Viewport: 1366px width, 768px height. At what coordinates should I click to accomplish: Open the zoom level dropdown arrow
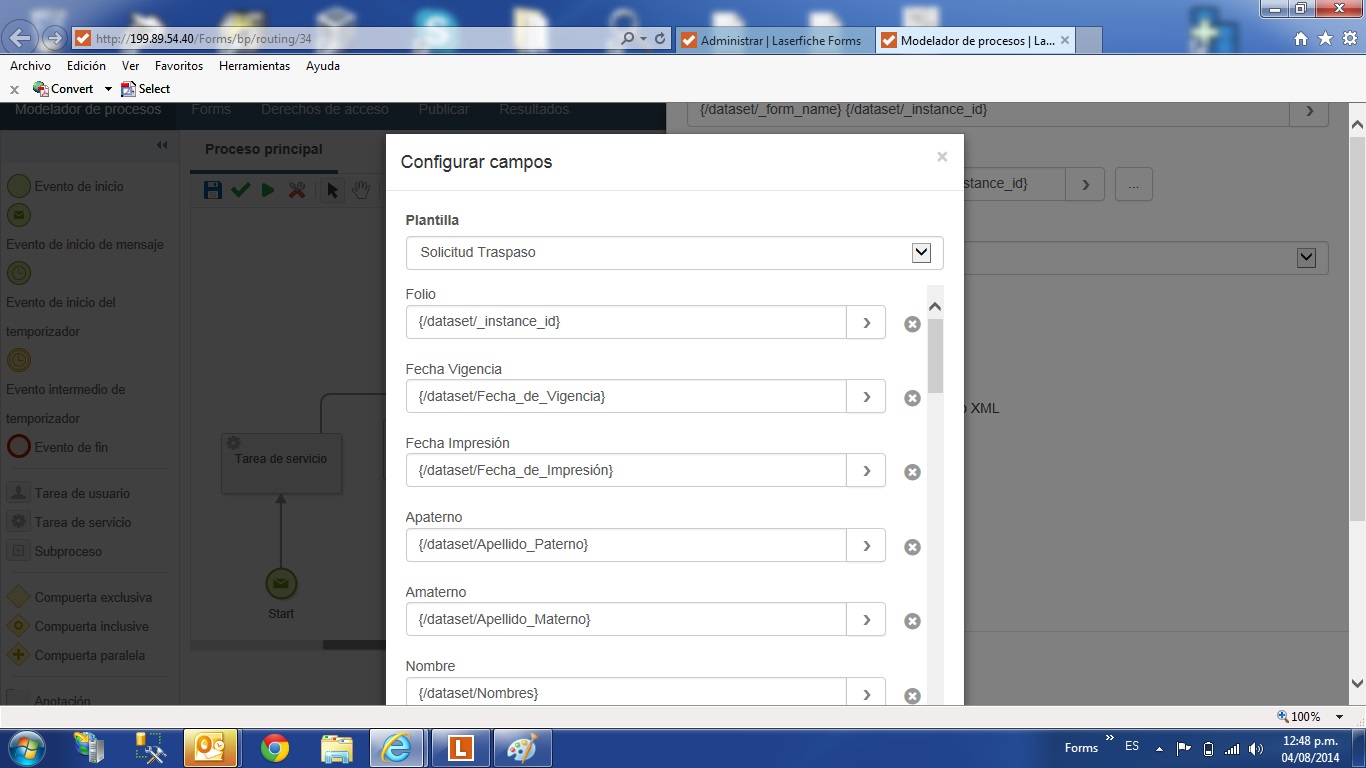click(x=1341, y=717)
